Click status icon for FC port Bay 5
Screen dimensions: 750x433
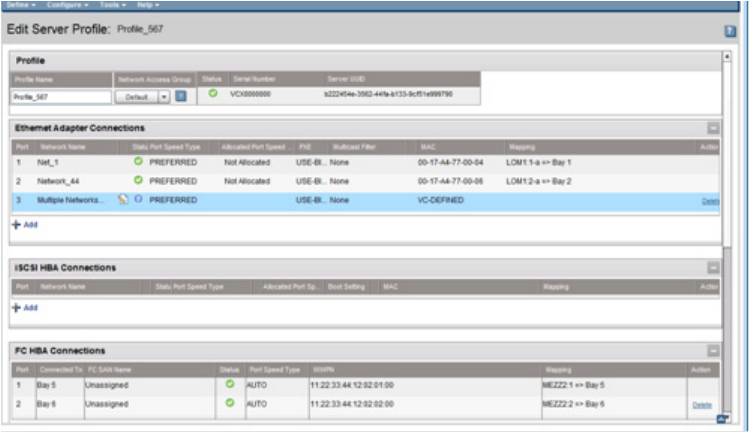[x=230, y=384]
